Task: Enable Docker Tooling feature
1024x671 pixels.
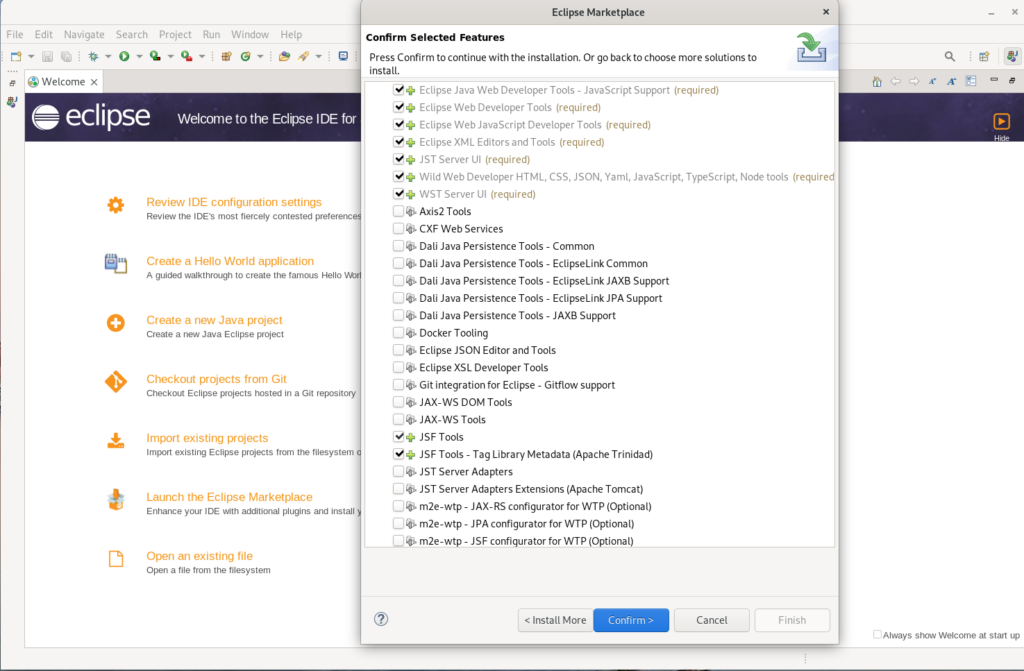Action: coord(398,333)
